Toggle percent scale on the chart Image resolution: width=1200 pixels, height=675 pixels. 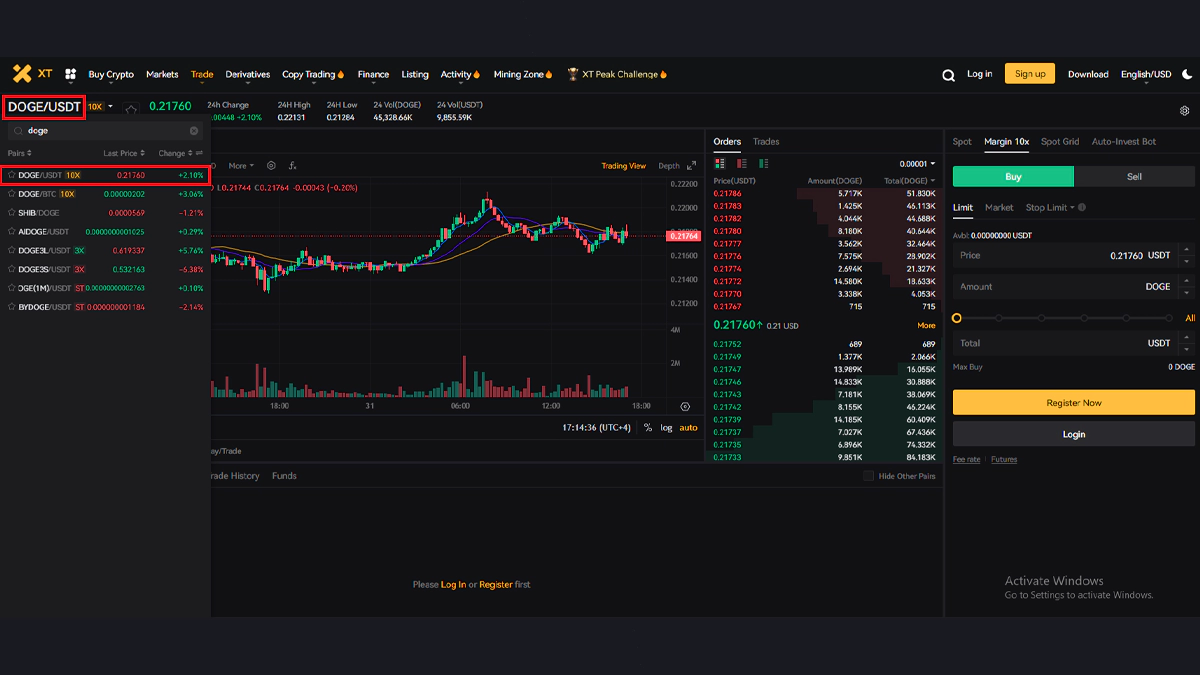pos(648,428)
